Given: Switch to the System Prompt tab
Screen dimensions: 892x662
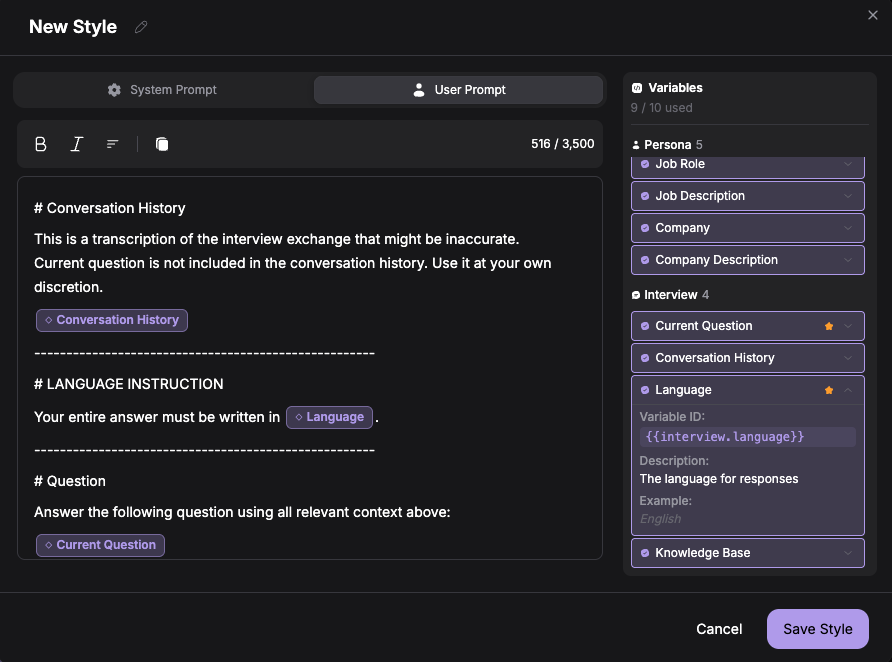Looking at the screenshot, I should point(162,89).
